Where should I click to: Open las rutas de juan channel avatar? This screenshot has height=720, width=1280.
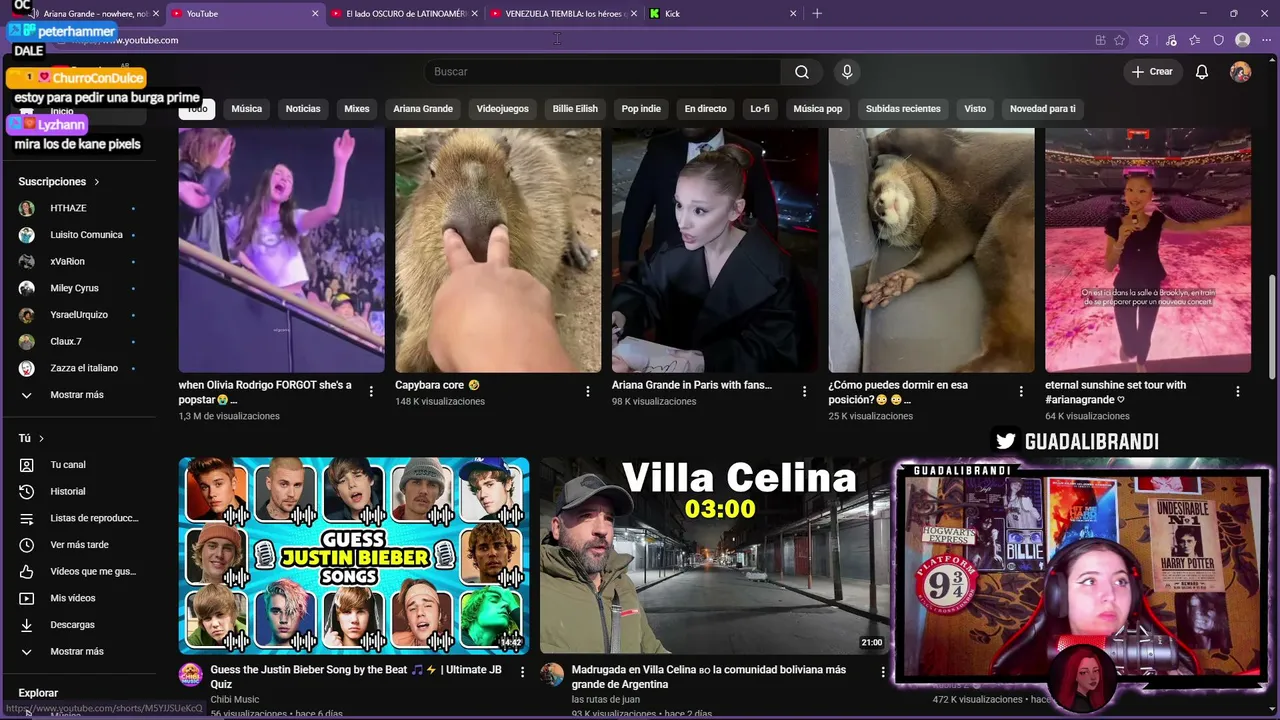pos(552,675)
